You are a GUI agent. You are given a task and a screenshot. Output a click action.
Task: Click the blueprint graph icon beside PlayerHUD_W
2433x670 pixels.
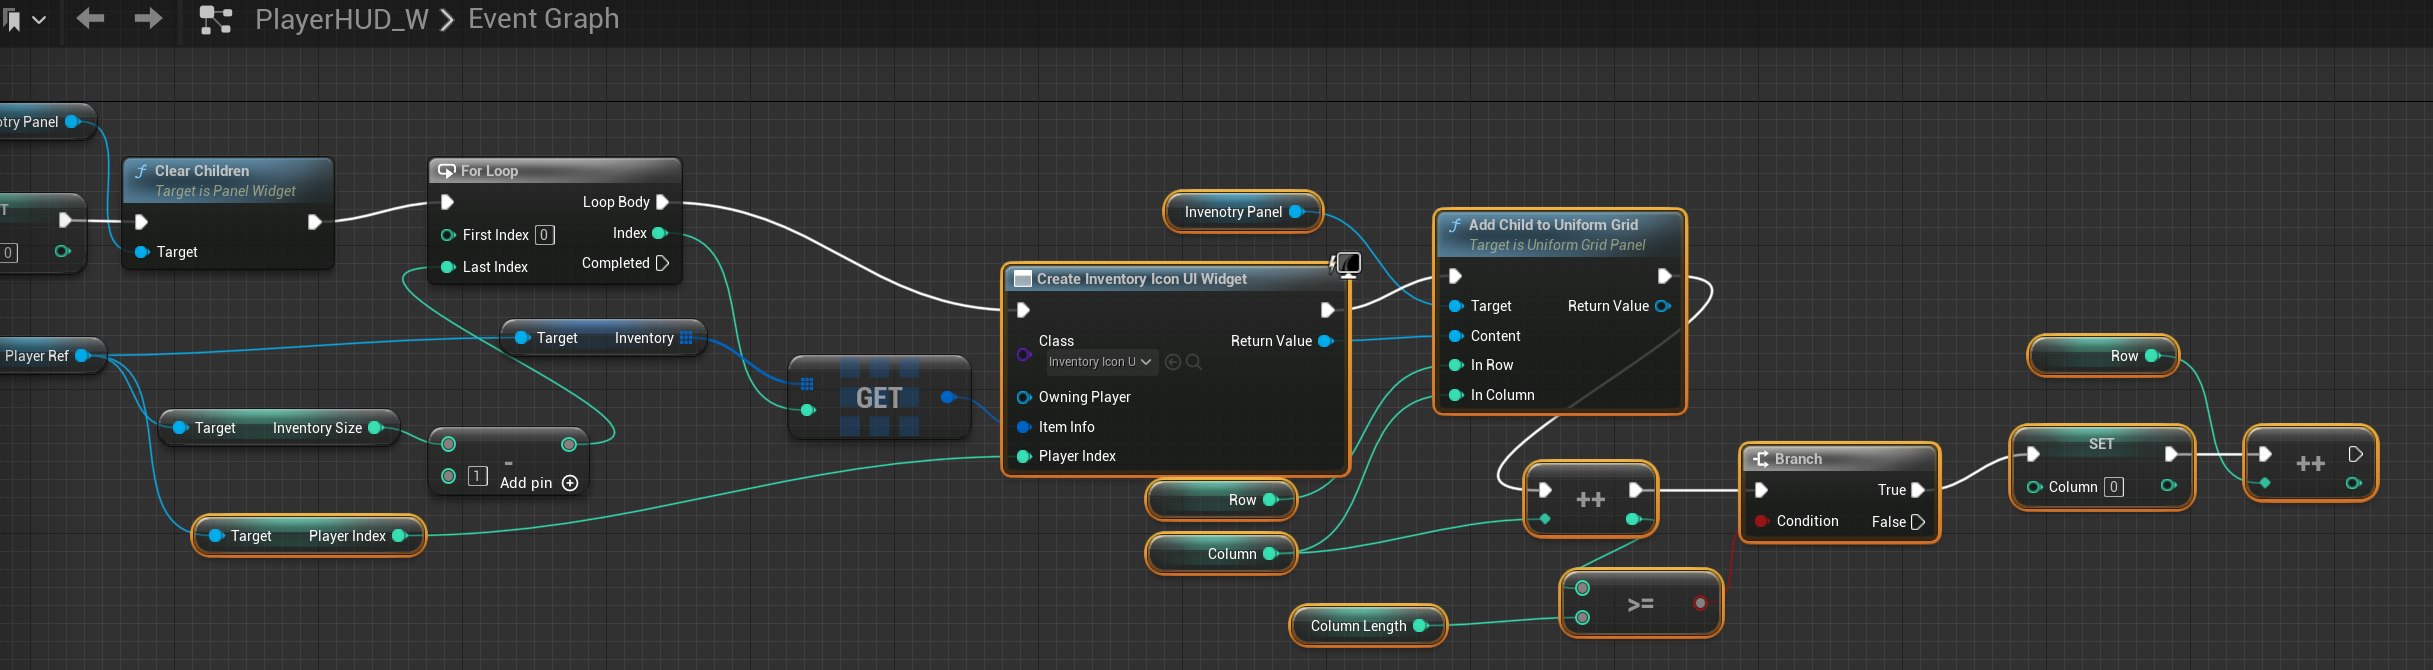[215, 20]
